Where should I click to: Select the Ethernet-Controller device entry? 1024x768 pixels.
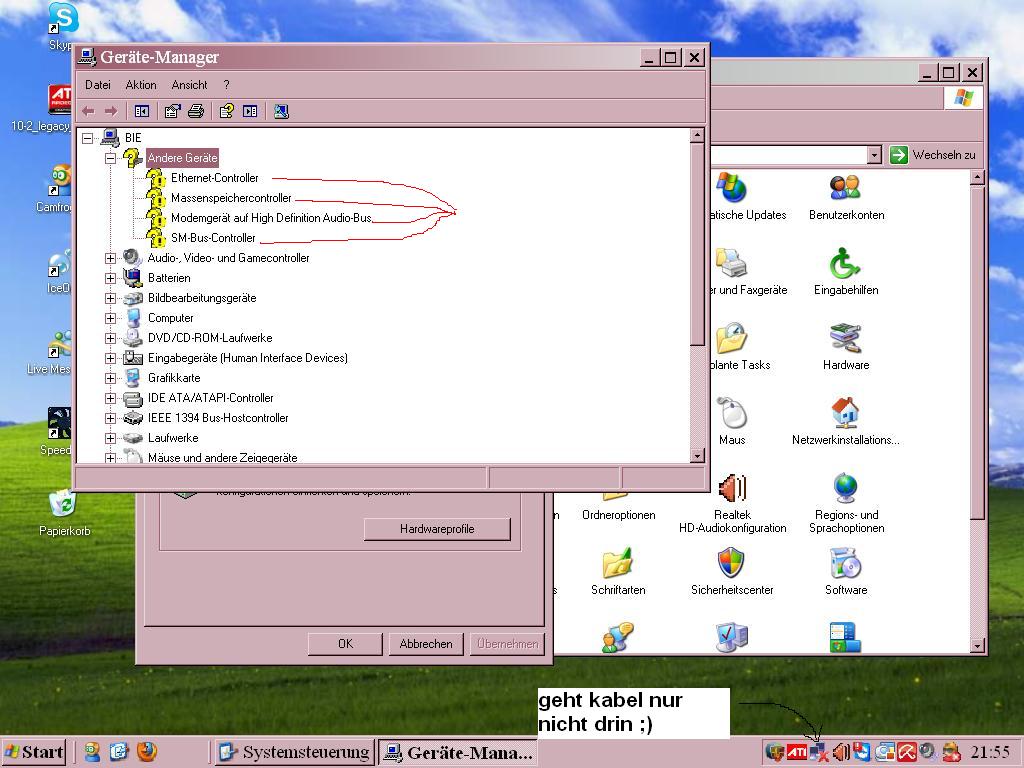pos(214,178)
